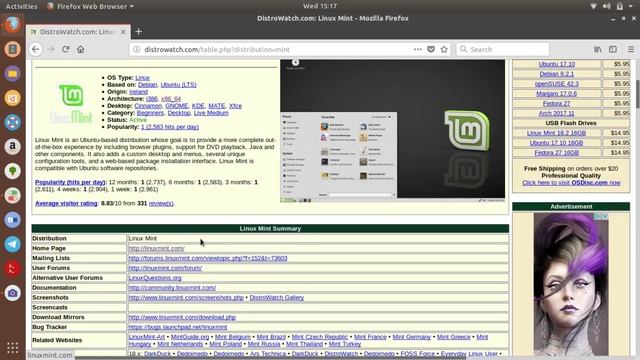Open the Library icon in toolbar
This screenshot has height=360, width=640.
coord(598,49)
